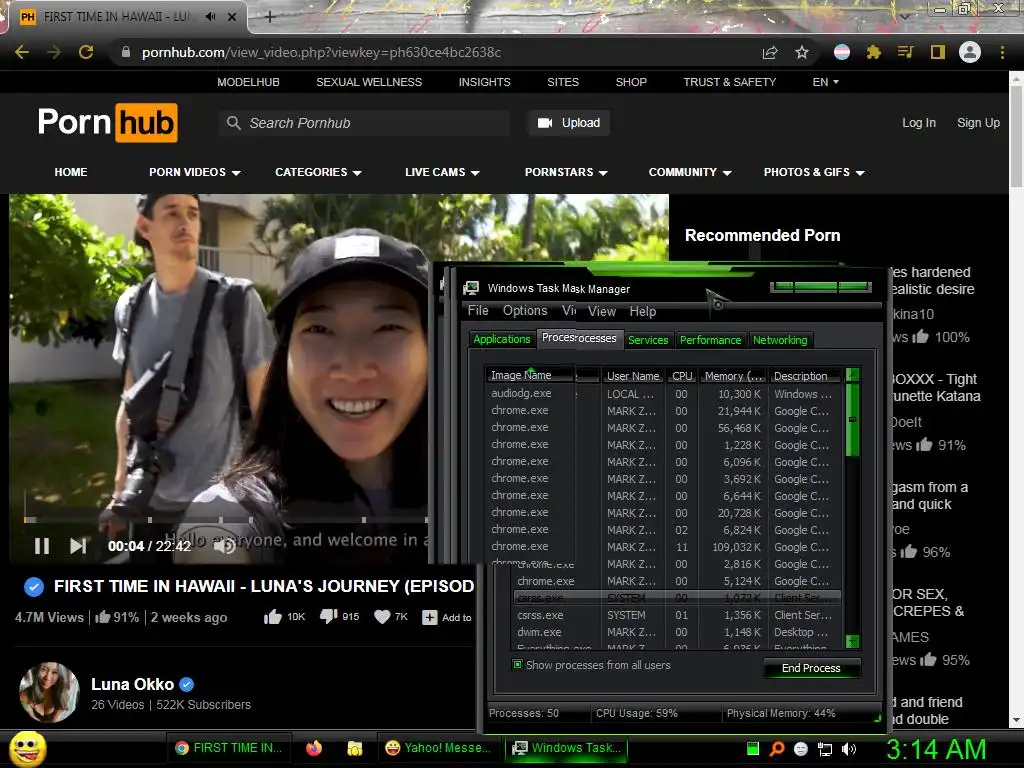
Task: Switch to Yahoo! Messenger taskbar button
Action: (438, 748)
